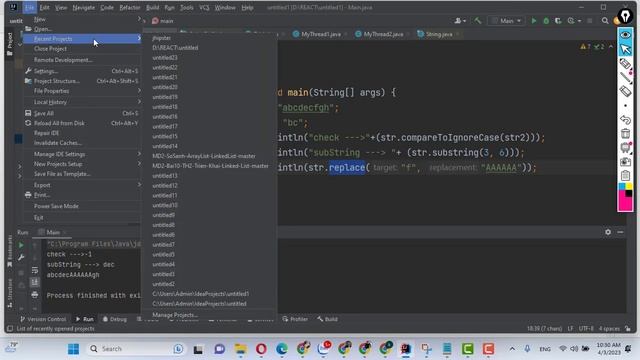Click the wrench icon in Run panel
Viewport: 640px width, 360px height.
(21, 258)
